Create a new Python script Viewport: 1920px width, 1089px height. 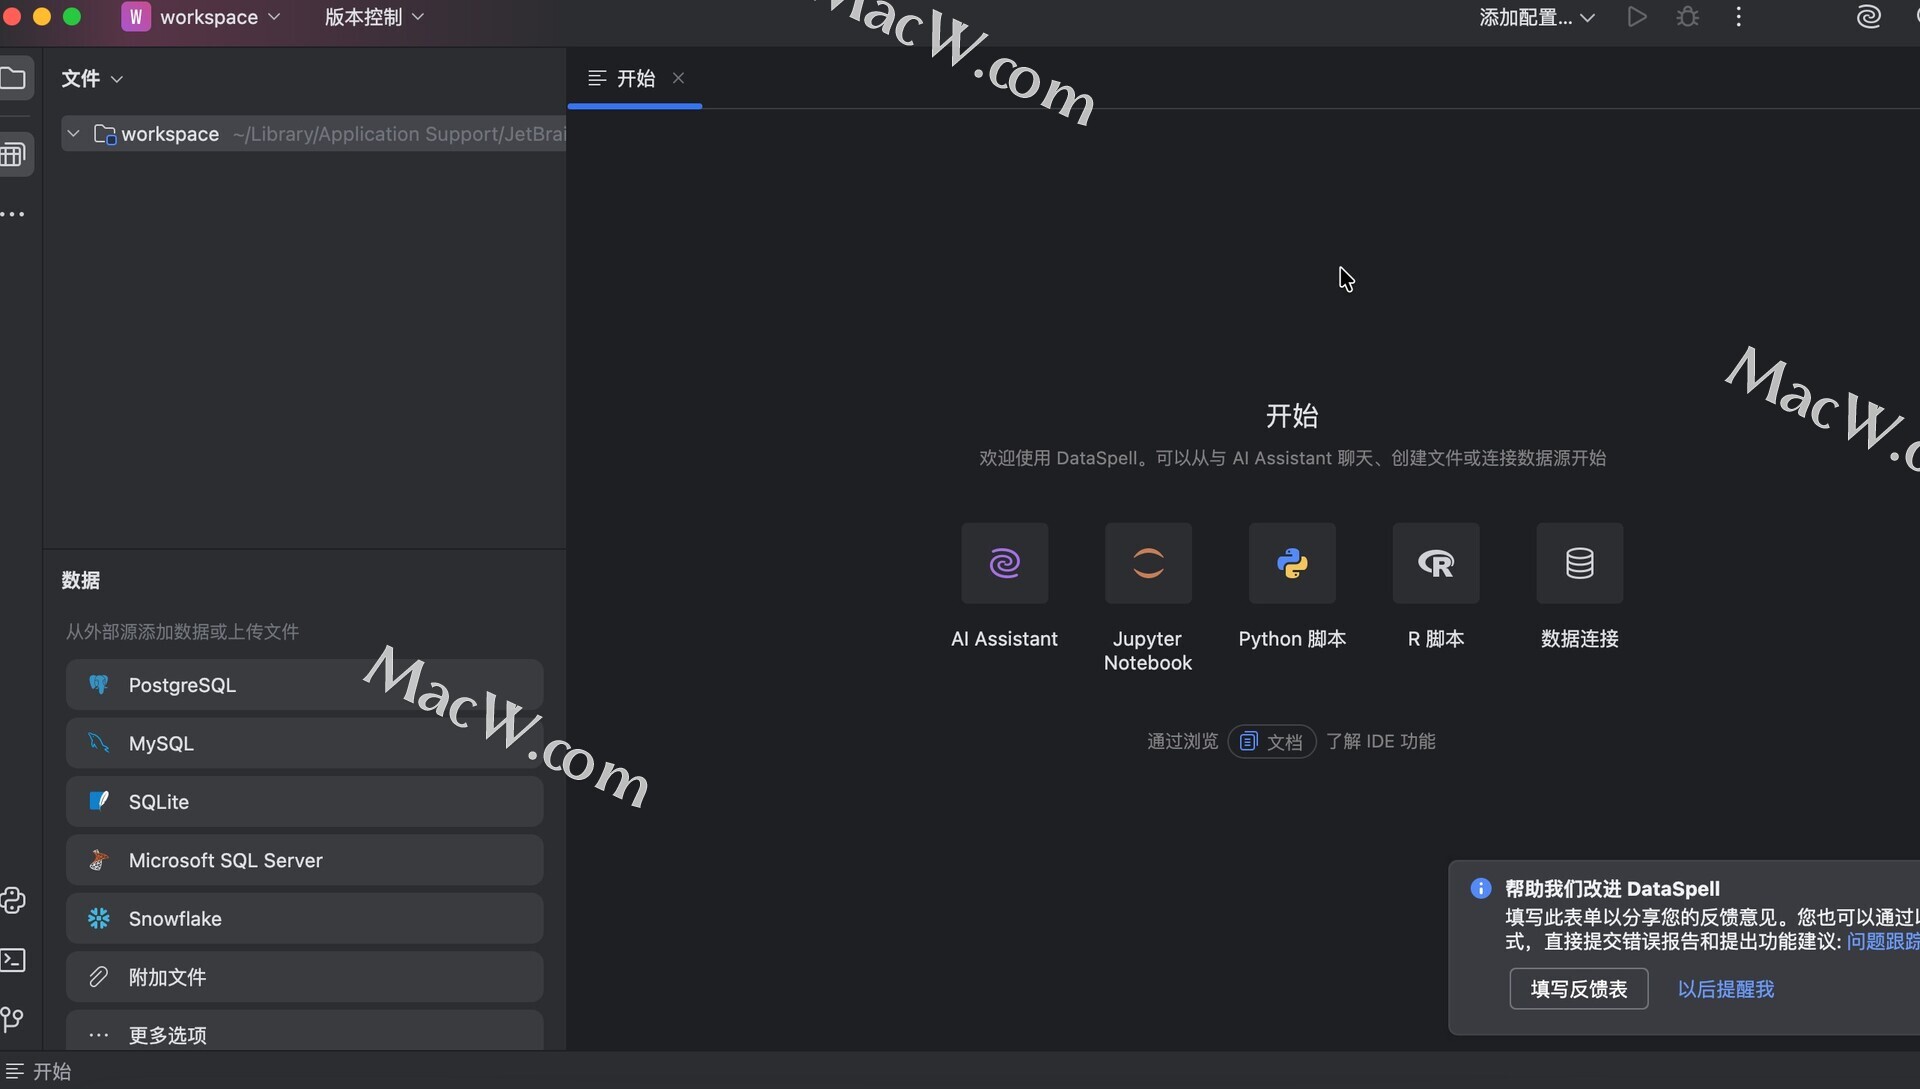(1292, 563)
